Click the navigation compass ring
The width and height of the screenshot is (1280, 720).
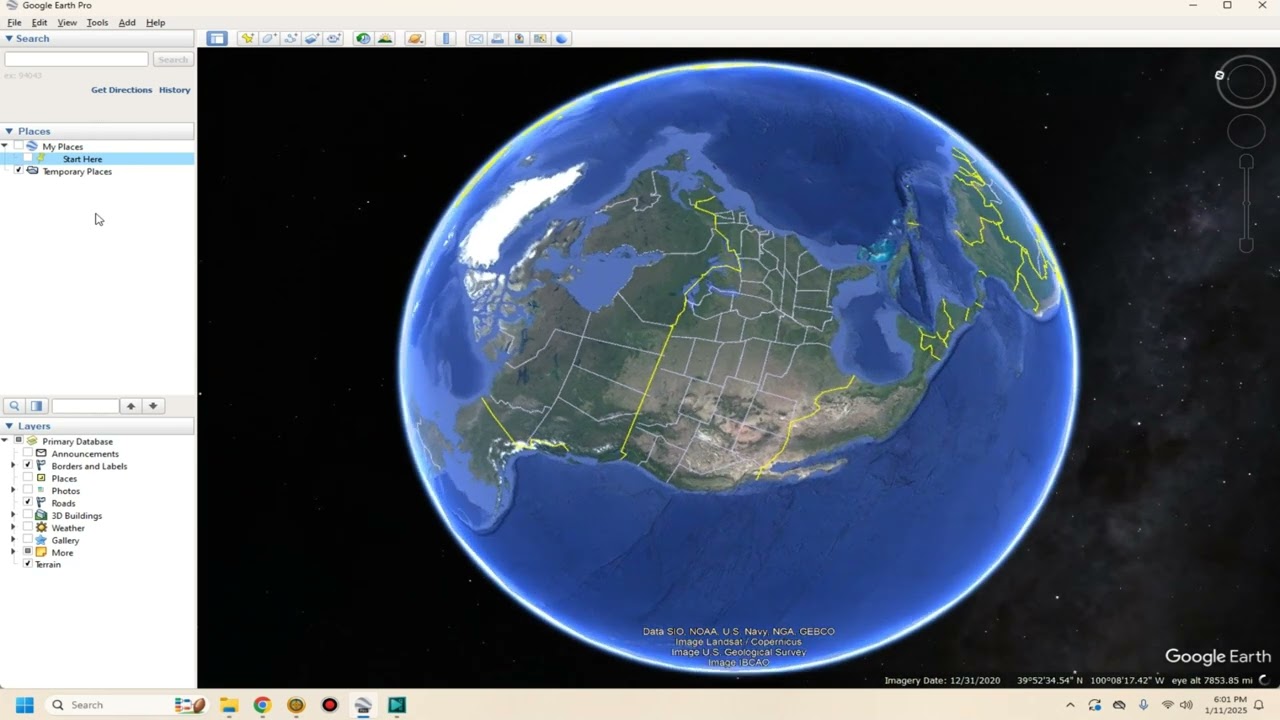[1246, 82]
